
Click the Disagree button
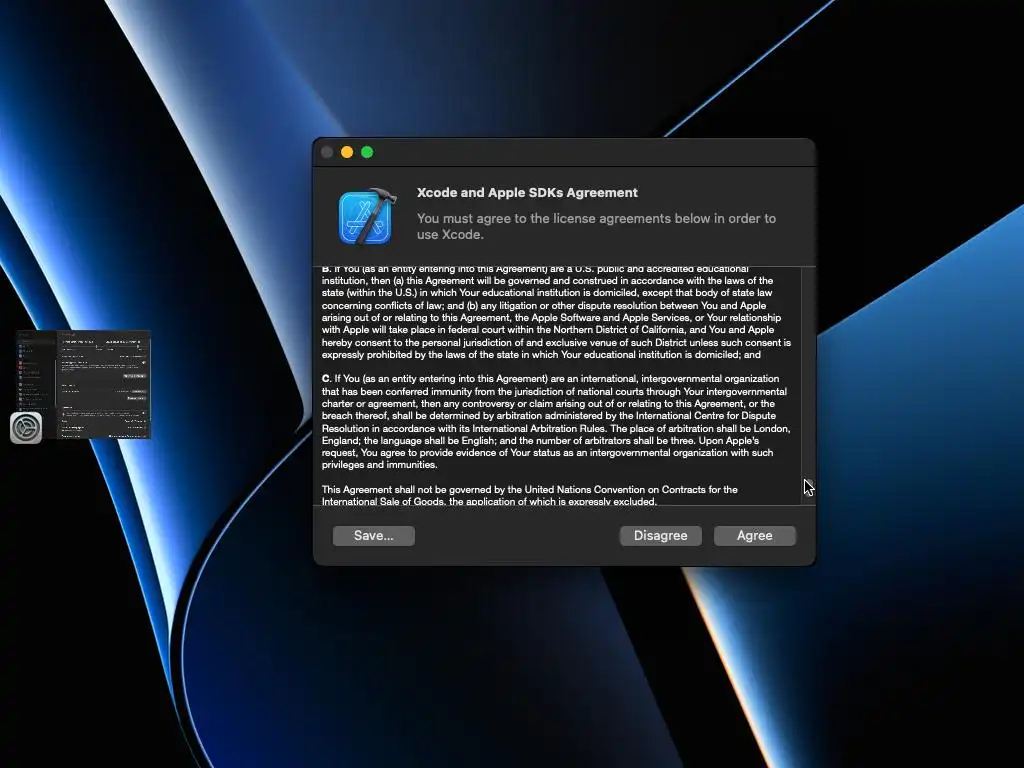(x=660, y=536)
